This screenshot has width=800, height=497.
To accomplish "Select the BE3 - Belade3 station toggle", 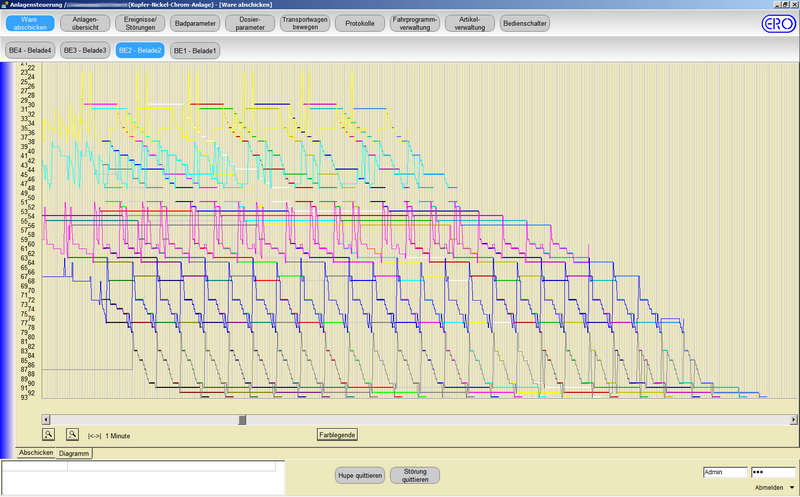I will tap(85, 50).
